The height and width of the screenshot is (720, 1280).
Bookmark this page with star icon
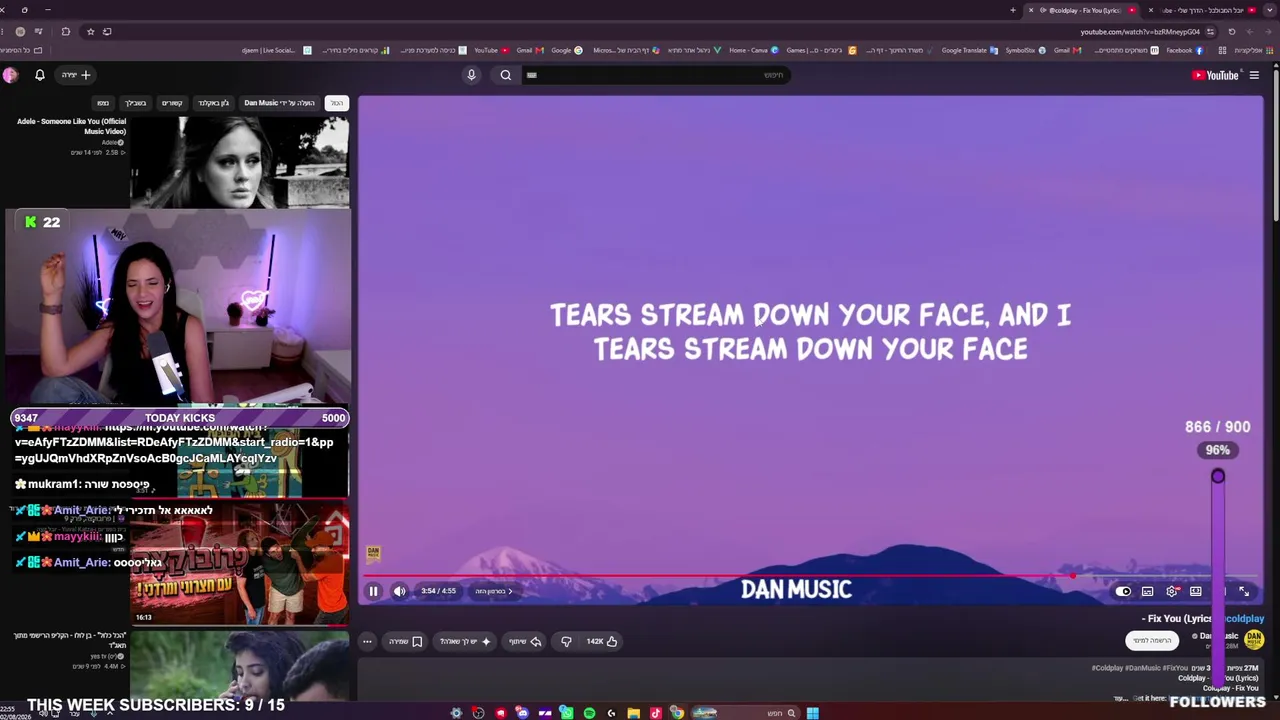click(90, 31)
